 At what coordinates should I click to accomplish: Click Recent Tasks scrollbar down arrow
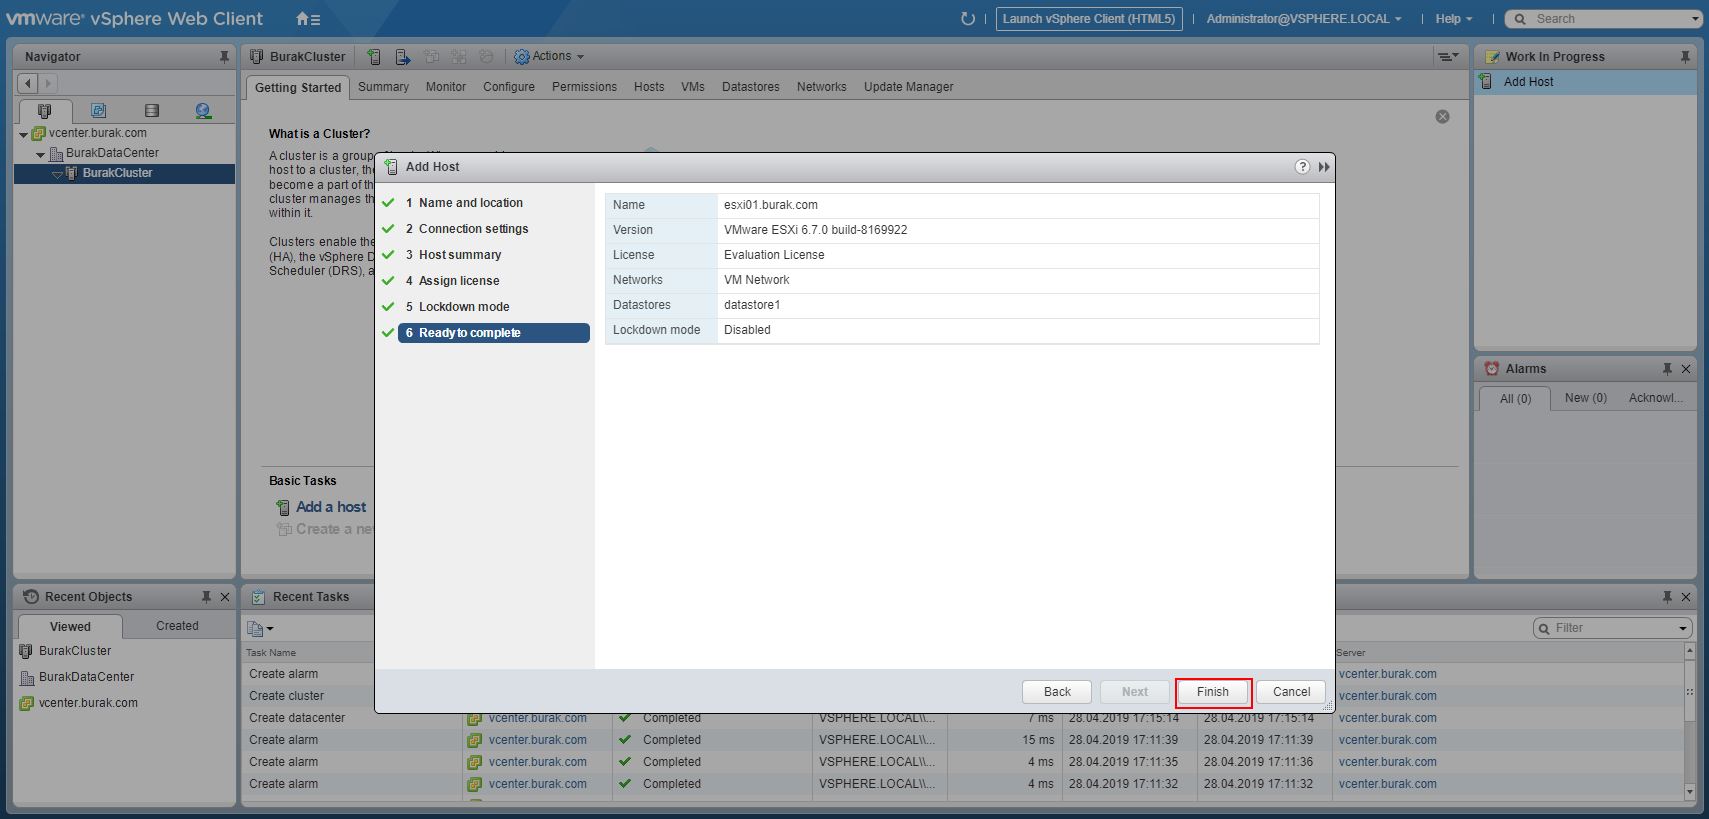pos(1690,792)
